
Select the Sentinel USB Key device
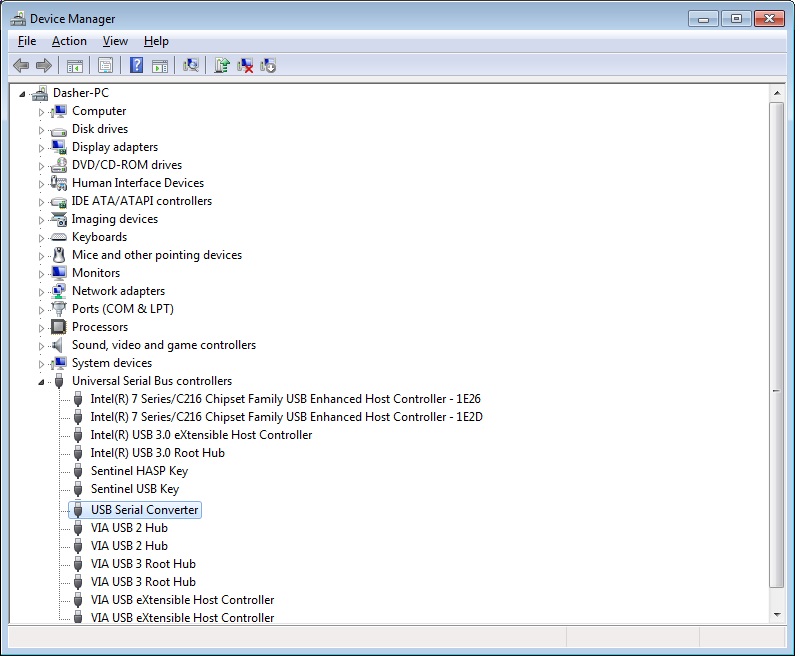[x=135, y=489]
